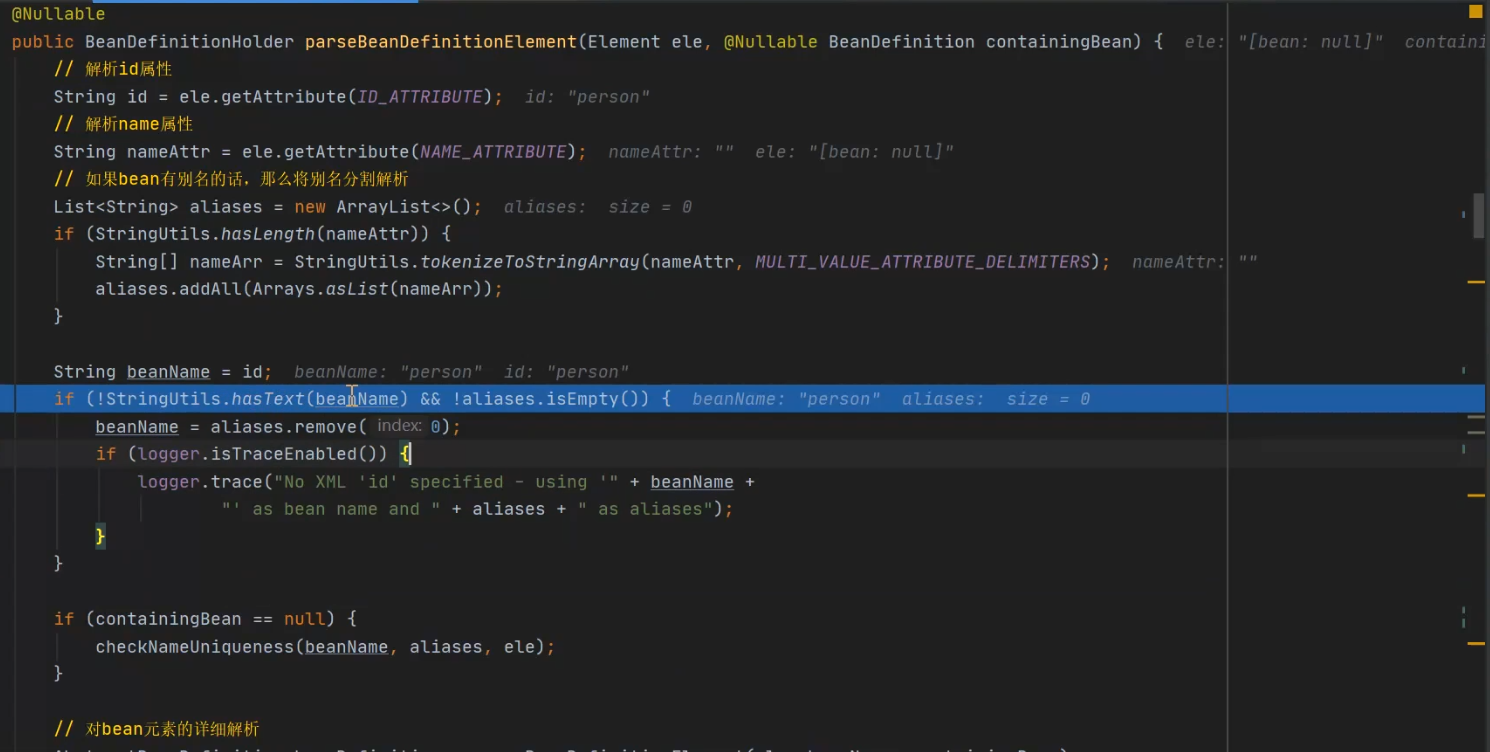Viewport: 1490px width, 752px height.
Task: Click the 'Element' parameter type in signature
Action: click(x=624, y=42)
